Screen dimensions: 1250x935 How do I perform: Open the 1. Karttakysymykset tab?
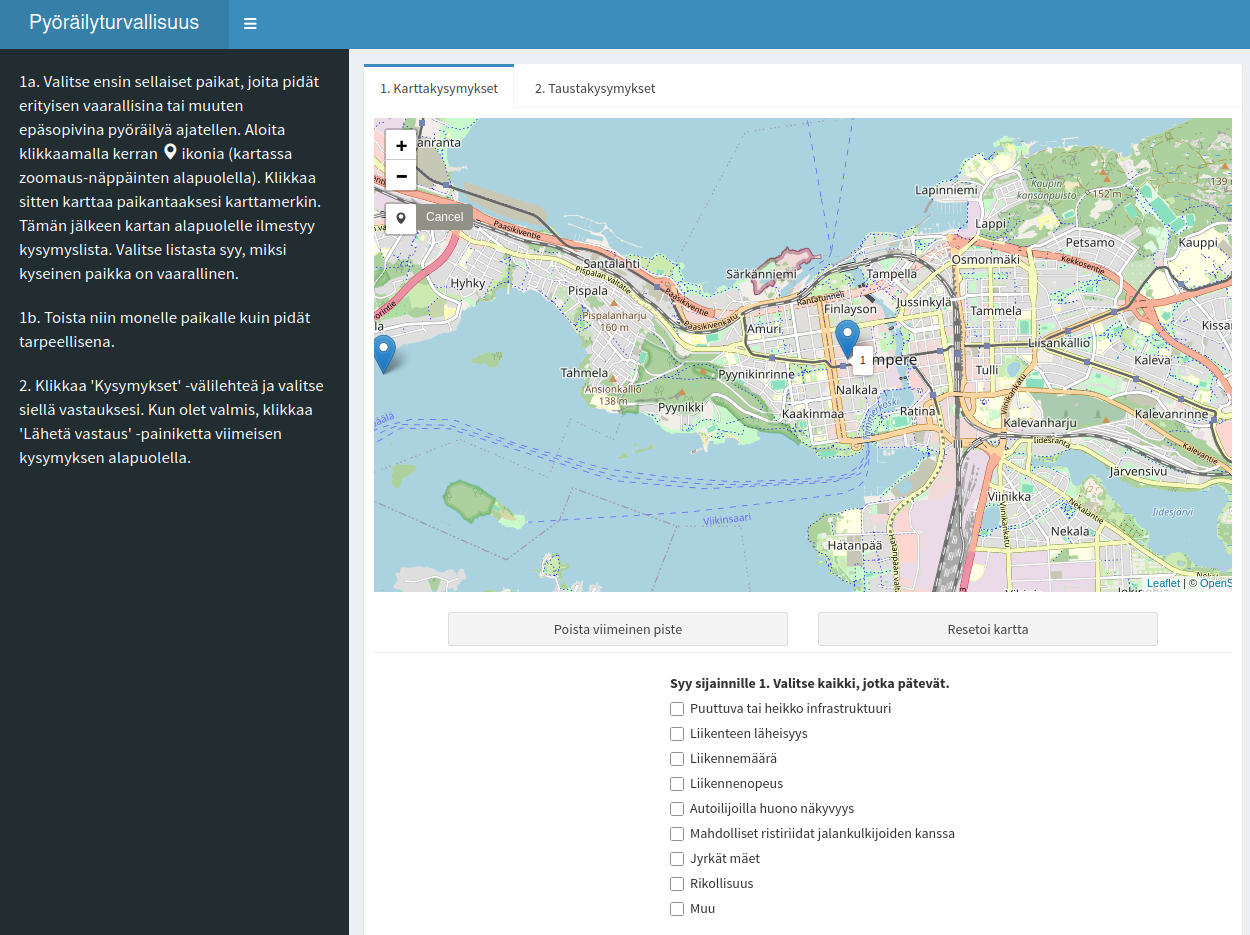[x=439, y=88]
